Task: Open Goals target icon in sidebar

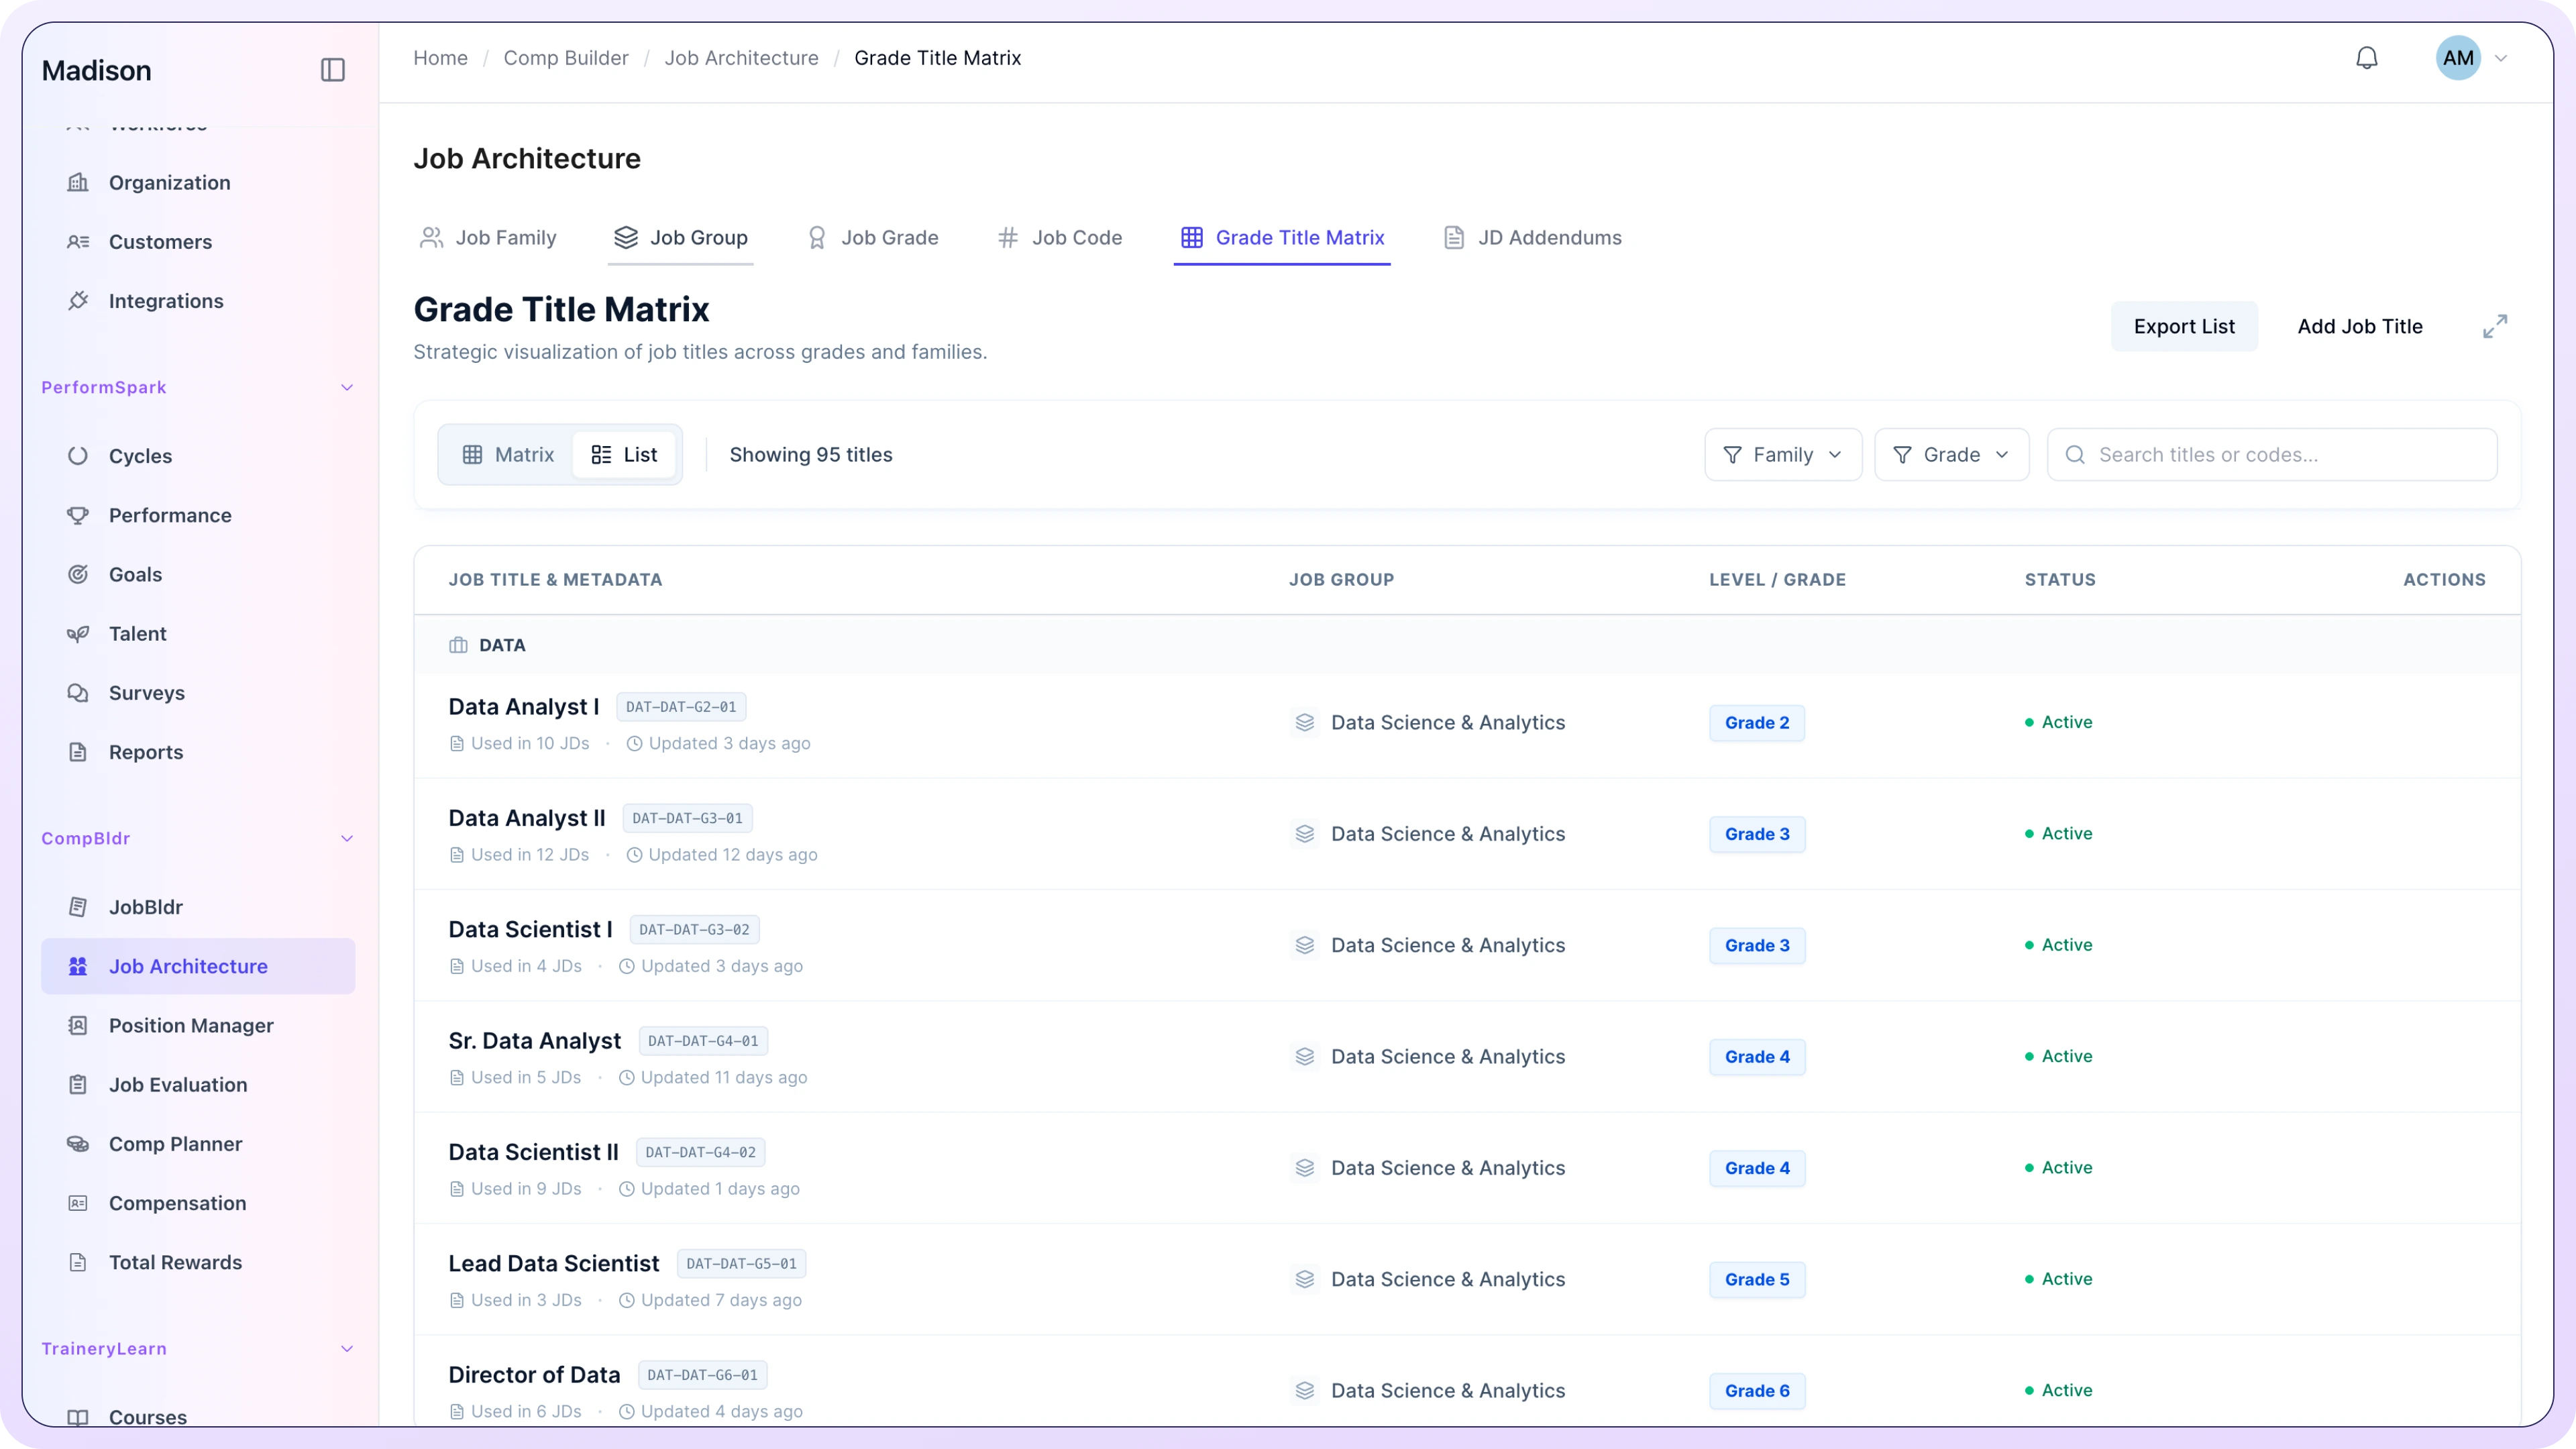Action: (x=78, y=574)
